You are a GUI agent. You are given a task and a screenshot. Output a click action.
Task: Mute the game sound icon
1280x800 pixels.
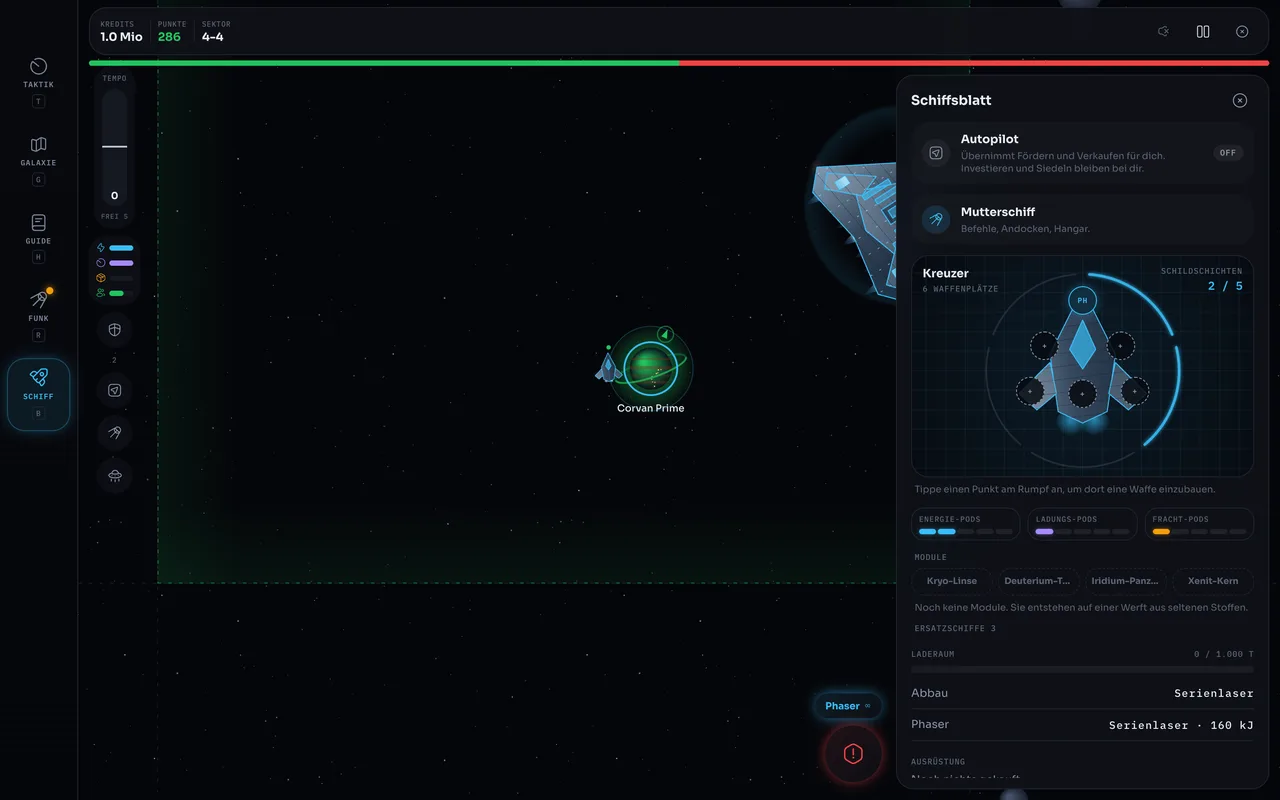1163,32
